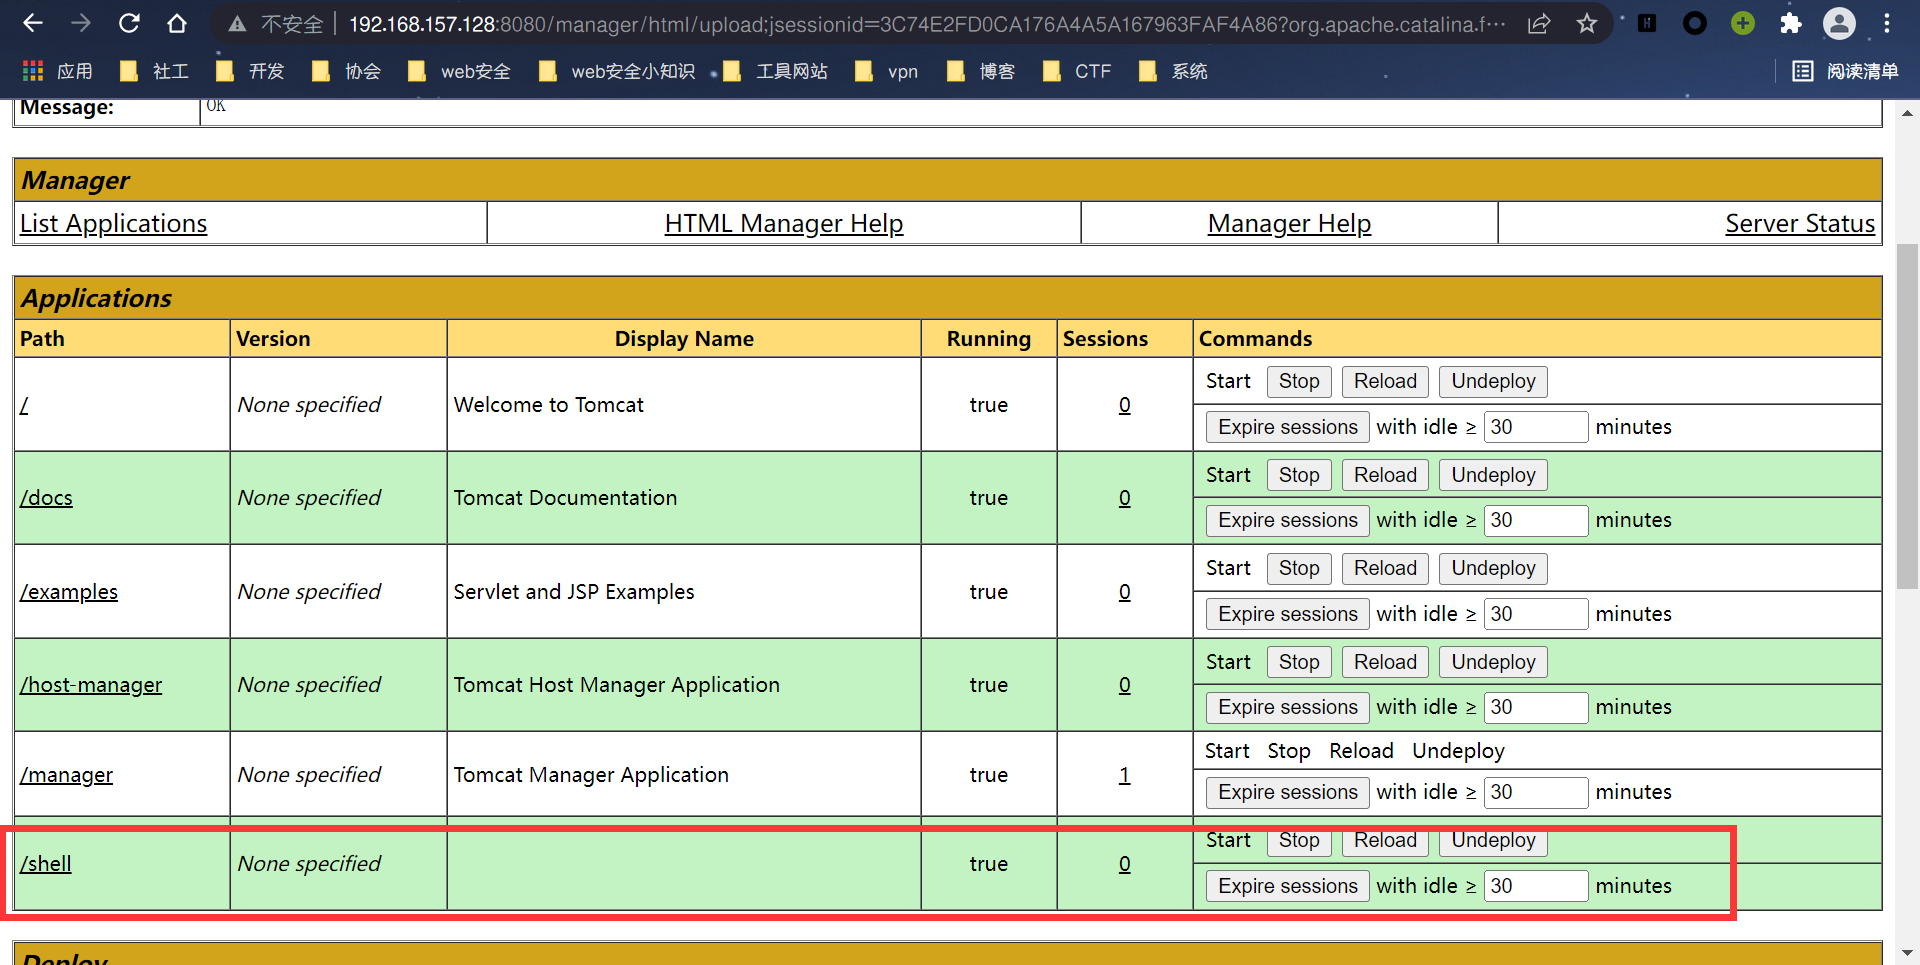Image resolution: width=1920 pixels, height=965 pixels.
Task: Click the address bar URL
Action: click(x=926, y=24)
